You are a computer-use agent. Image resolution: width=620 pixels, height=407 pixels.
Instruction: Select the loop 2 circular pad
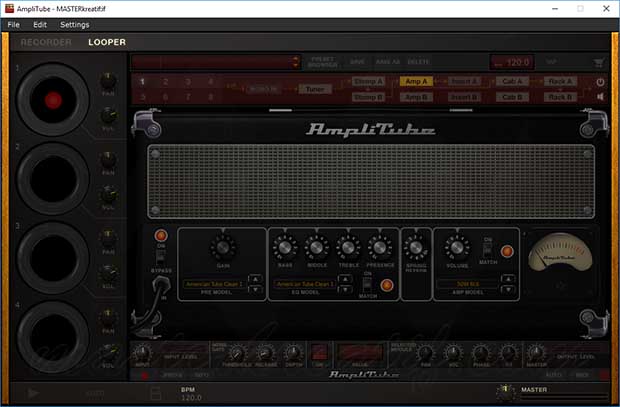(53, 179)
